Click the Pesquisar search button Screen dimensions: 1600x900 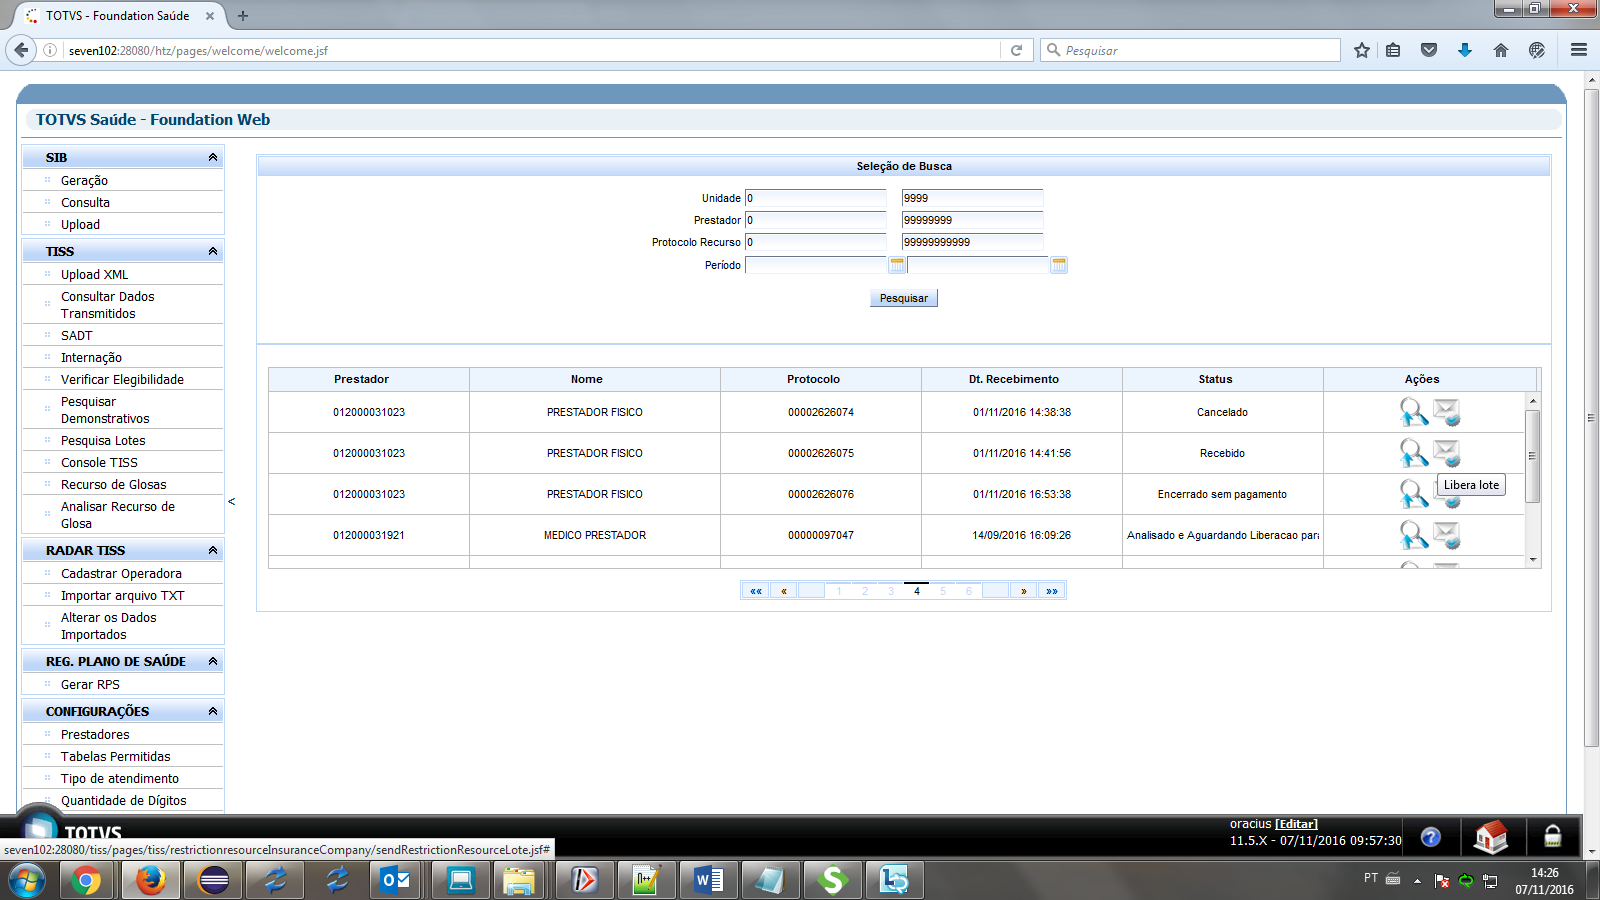[904, 298]
